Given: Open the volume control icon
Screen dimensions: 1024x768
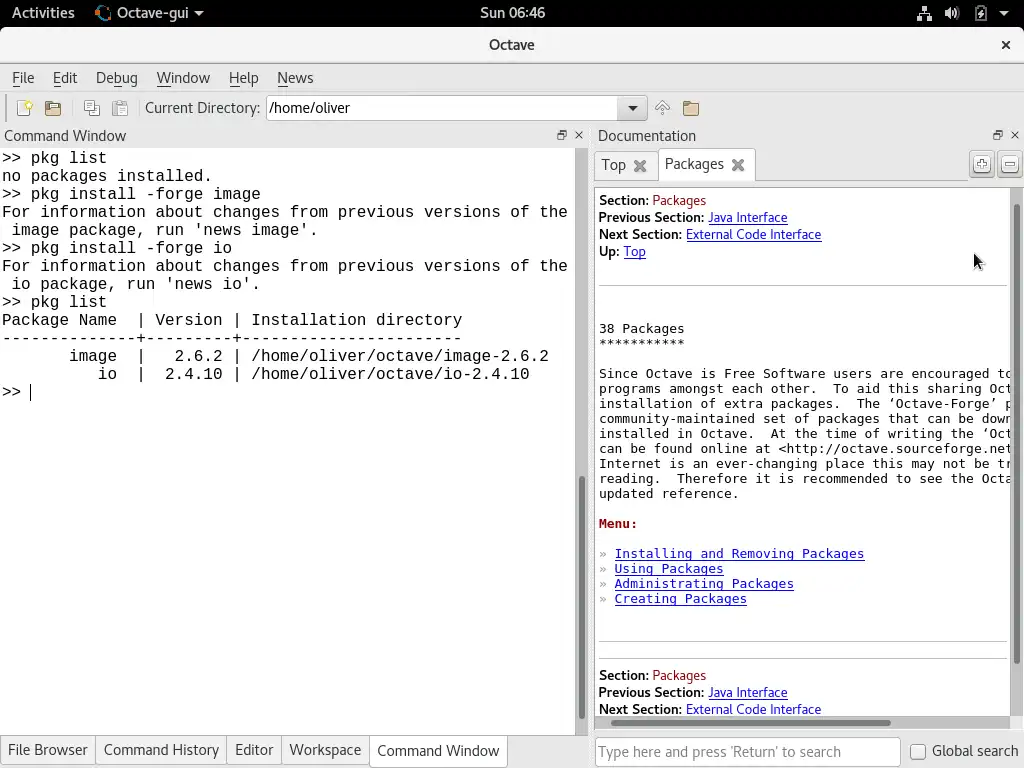Looking at the screenshot, I should 952,13.
